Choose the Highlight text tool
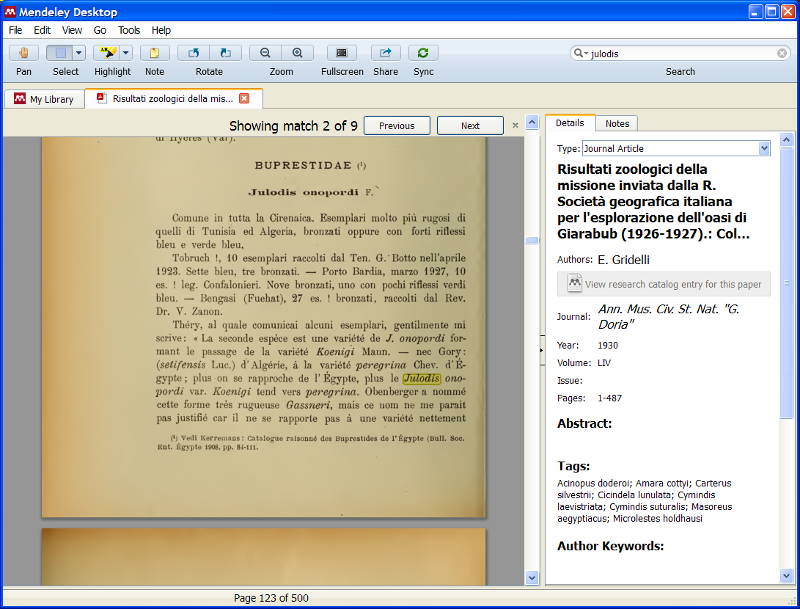Viewport: 800px width, 609px height. pyautogui.click(x=106, y=53)
